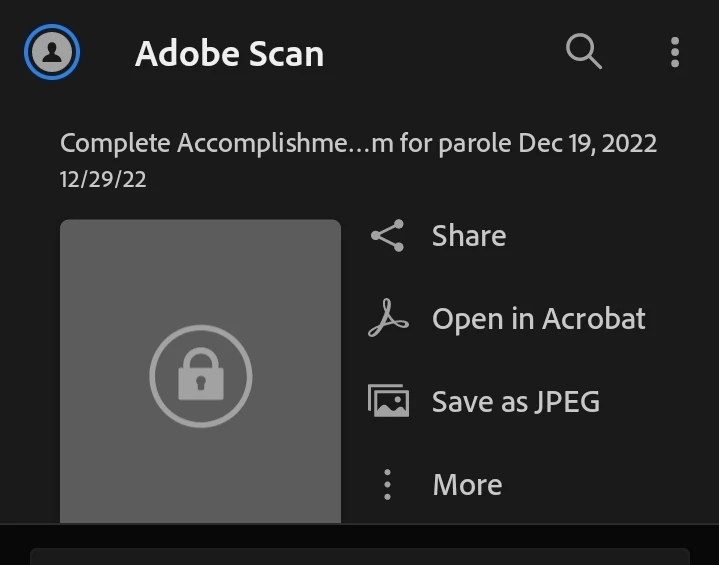Viewport: 719px width, 565px height.
Task: Click the Share arrow icon
Action: click(387, 236)
